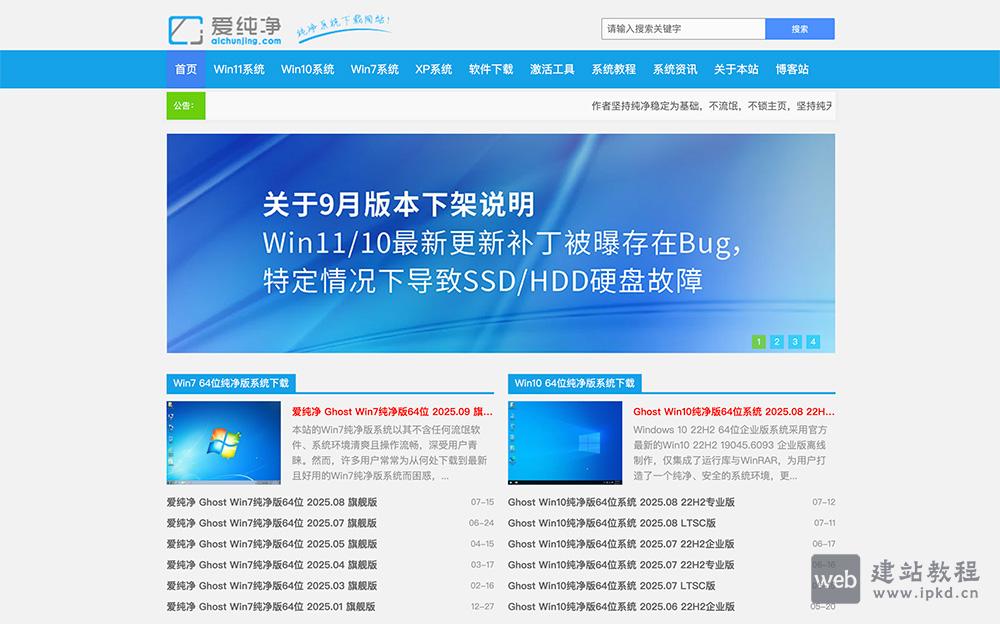Switch to banner slide 4
This screenshot has width=1000, height=624.
point(812,341)
